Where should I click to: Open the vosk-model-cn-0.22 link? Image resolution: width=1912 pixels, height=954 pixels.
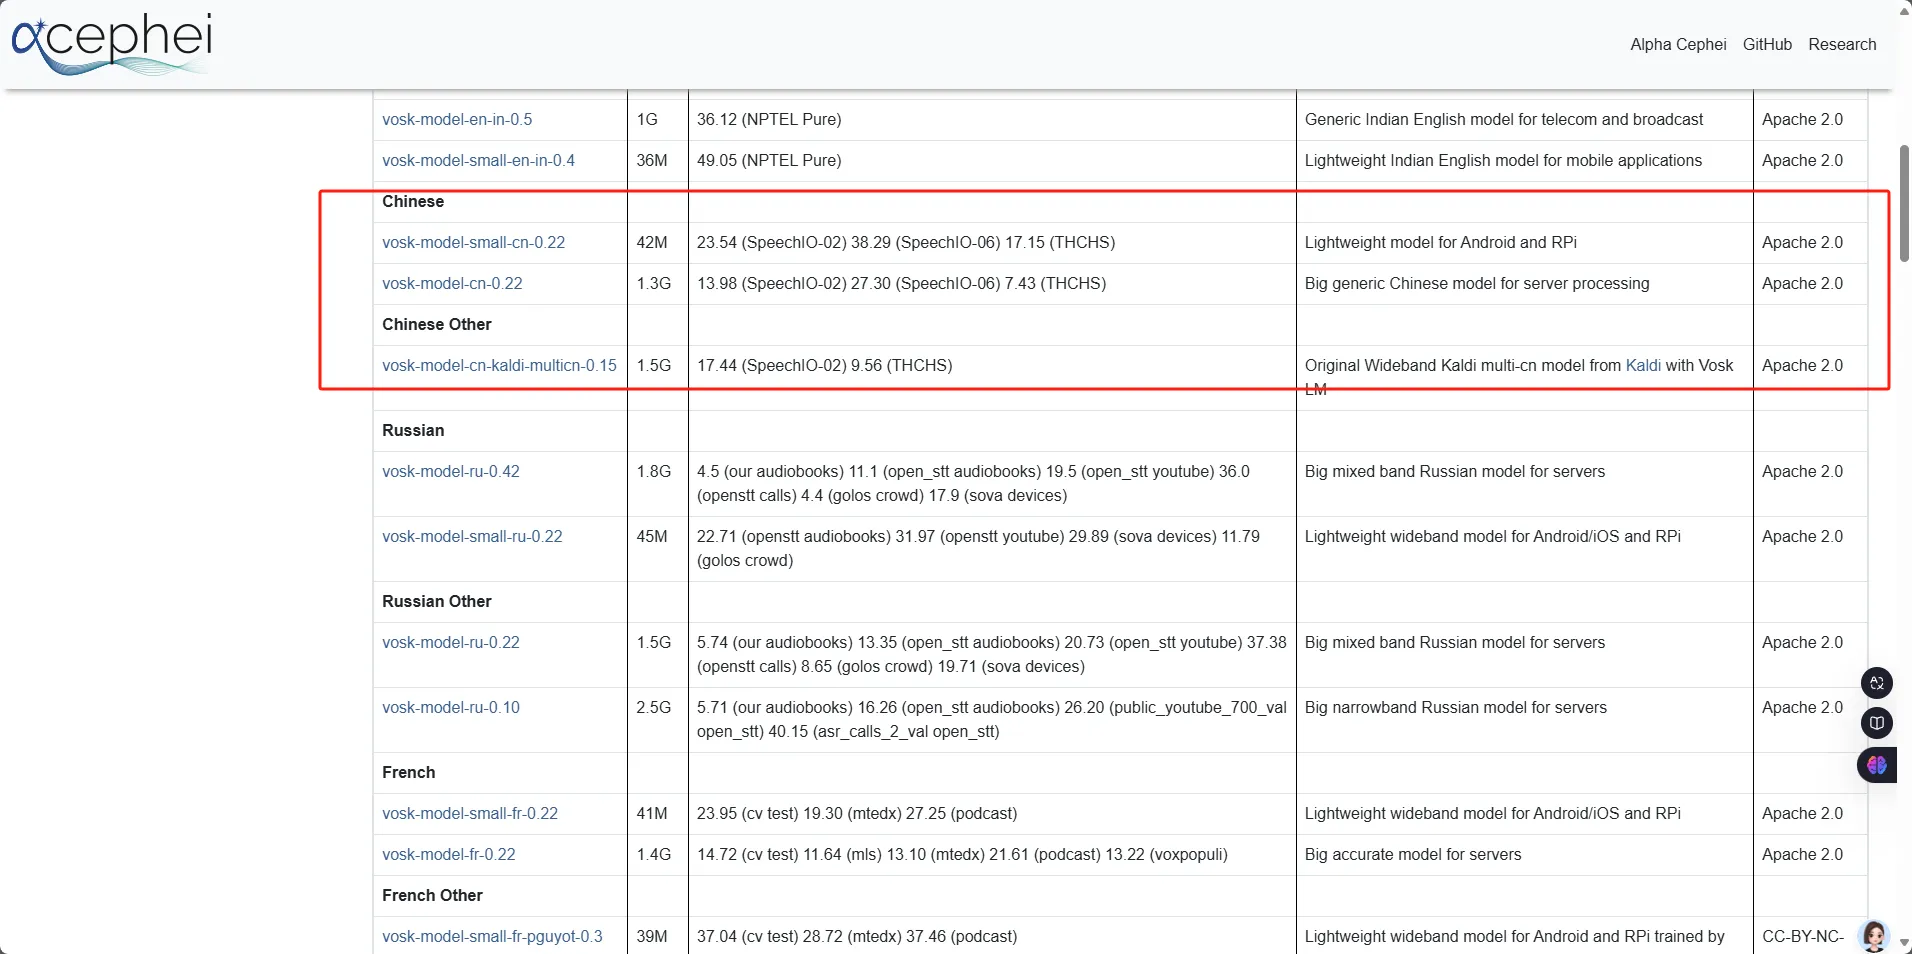coord(452,283)
